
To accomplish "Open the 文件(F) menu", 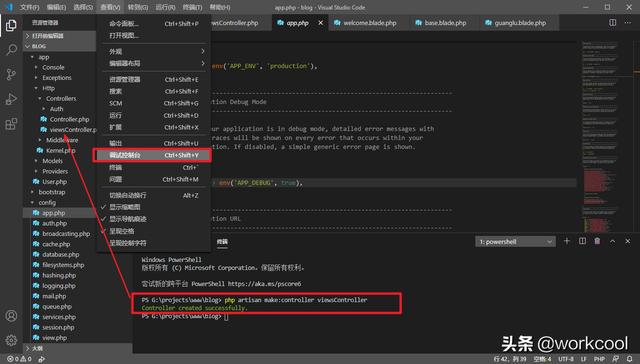I will pos(30,7).
